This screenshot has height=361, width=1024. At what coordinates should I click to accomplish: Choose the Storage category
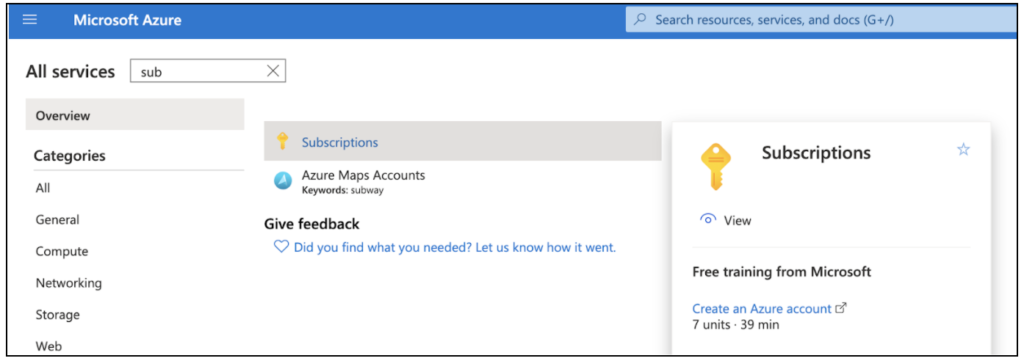point(57,315)
